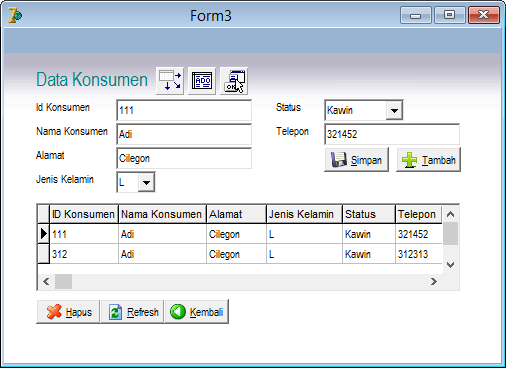Focus the Id Konsumen input field
Viewport: 506px width, 368px height.
184,110
